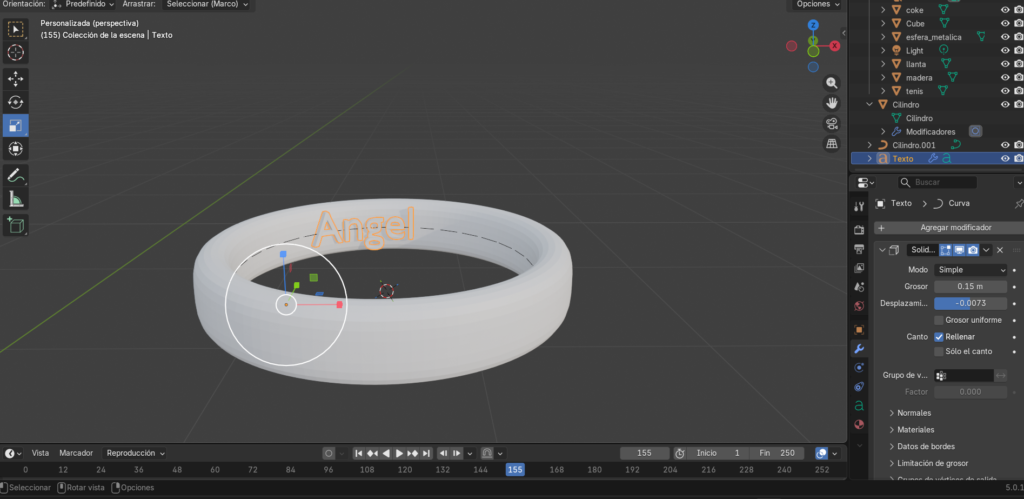Expand the Normales section
The width and height of the screenshot is (1024, 499).
916,413
